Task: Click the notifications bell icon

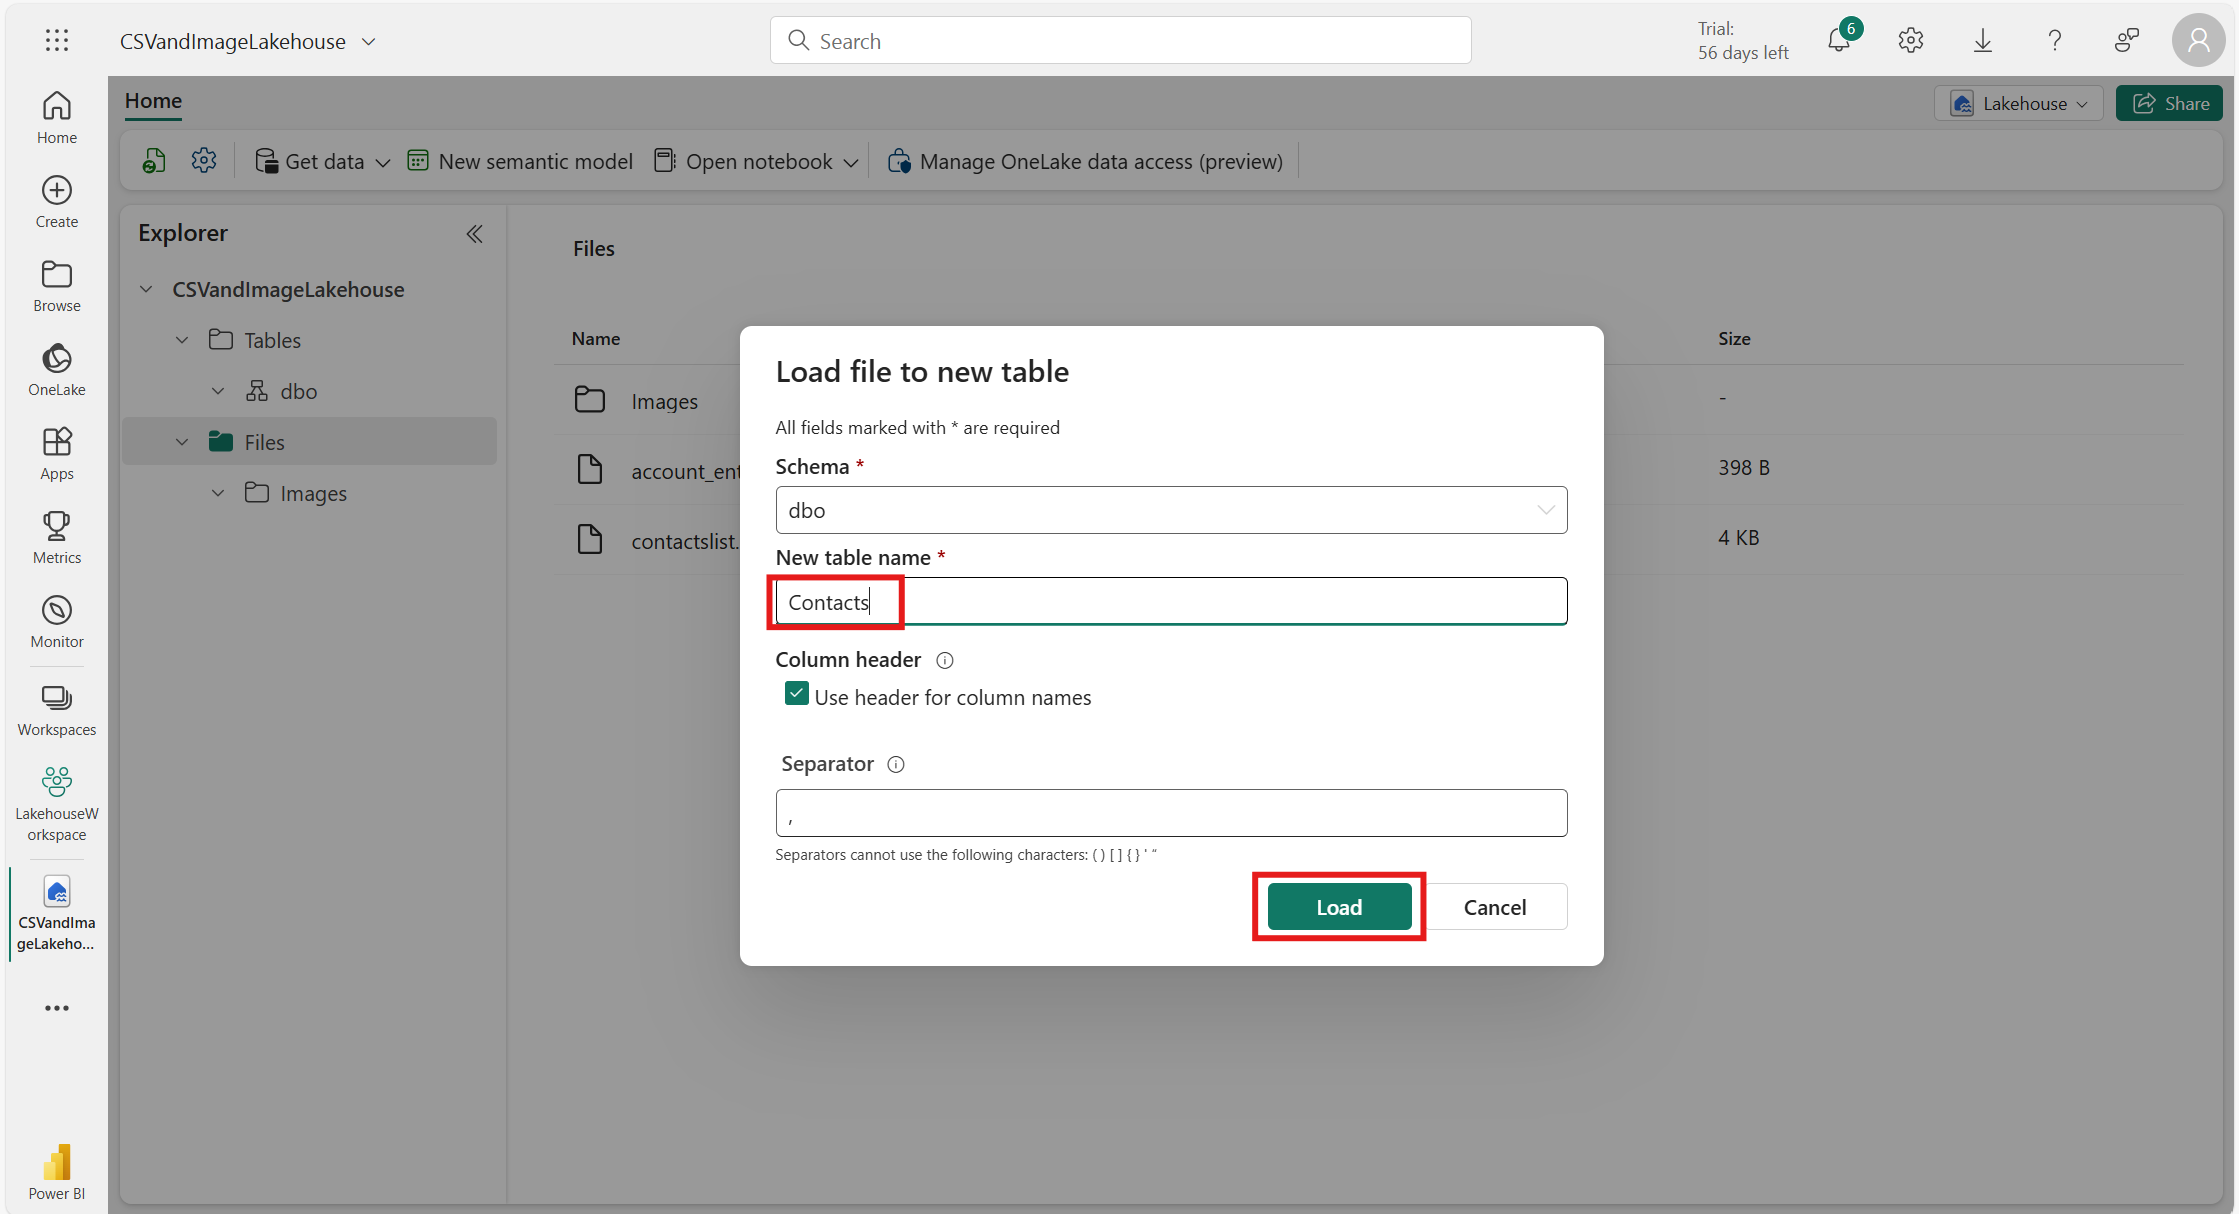Action: click(1838, 41)
